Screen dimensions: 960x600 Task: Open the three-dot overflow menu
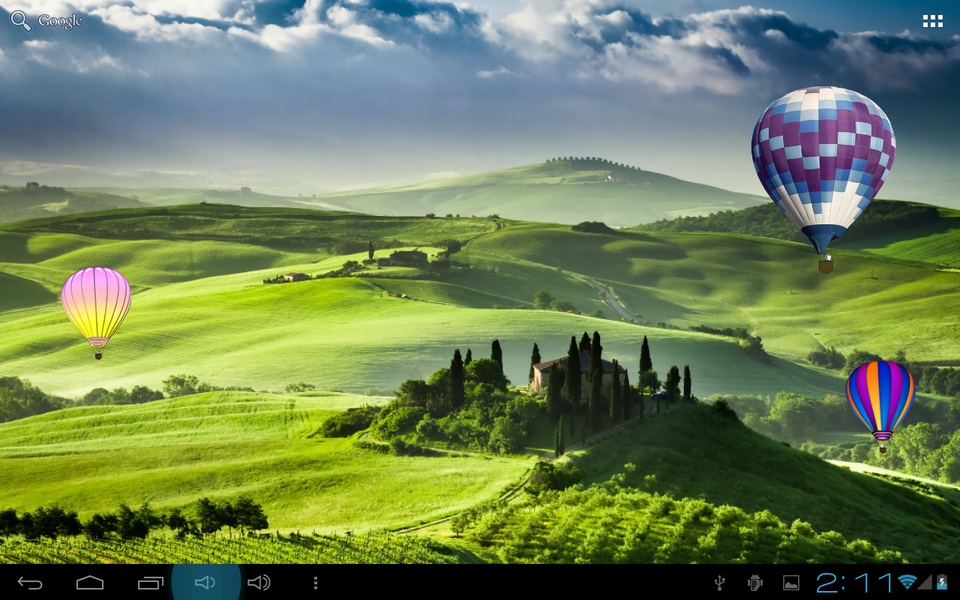pyautogui.click(x=315, y=583)
